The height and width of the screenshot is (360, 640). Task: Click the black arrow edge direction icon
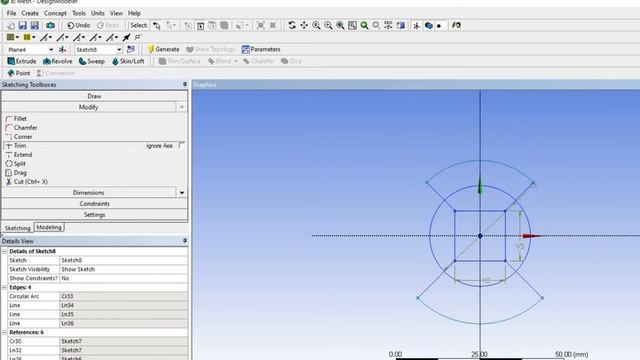[x=127, y=38]
